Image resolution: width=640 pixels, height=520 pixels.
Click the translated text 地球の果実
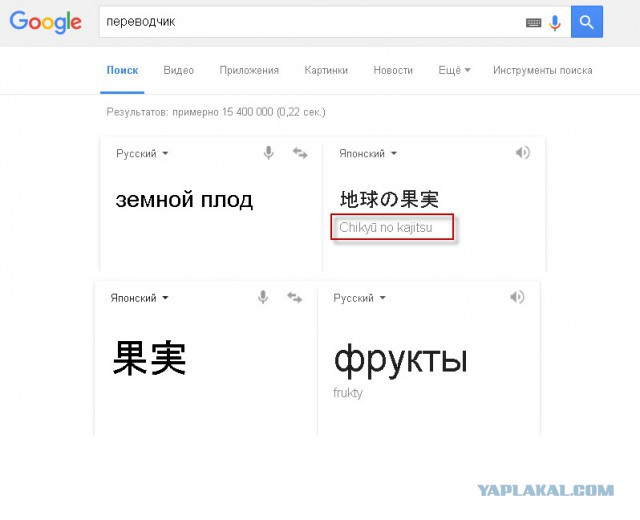tap(389, 199)
